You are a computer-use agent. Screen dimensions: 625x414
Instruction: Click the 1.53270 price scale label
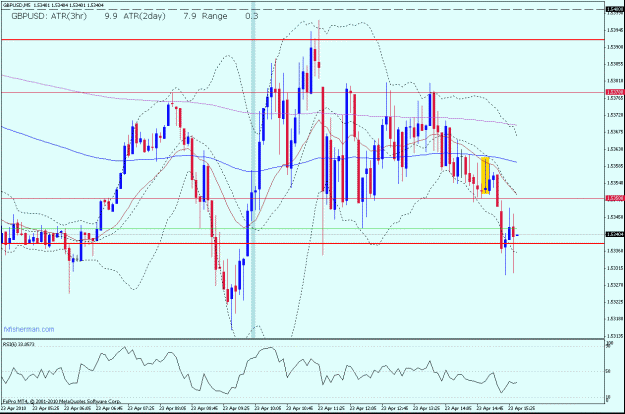click(x=615, y=285)
